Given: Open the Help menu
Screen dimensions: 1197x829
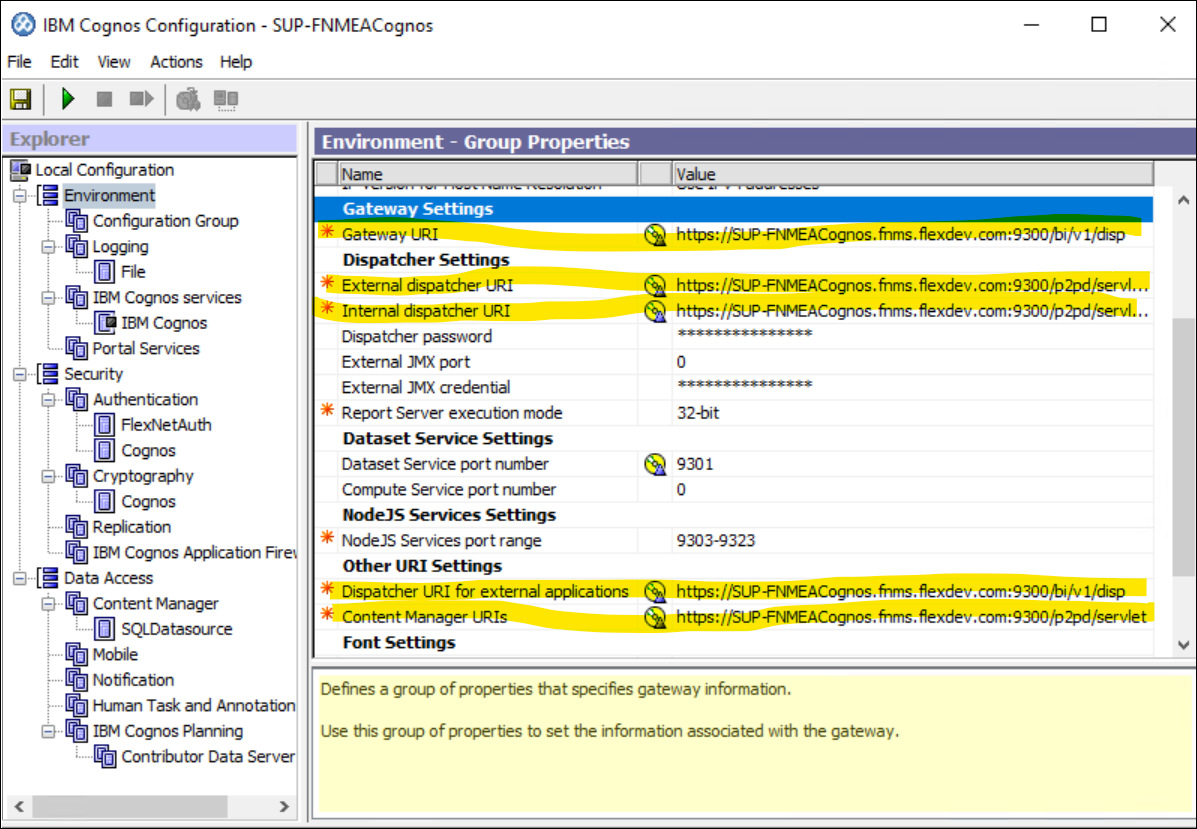Looking at the screenshot, I should tap(236, 62).
